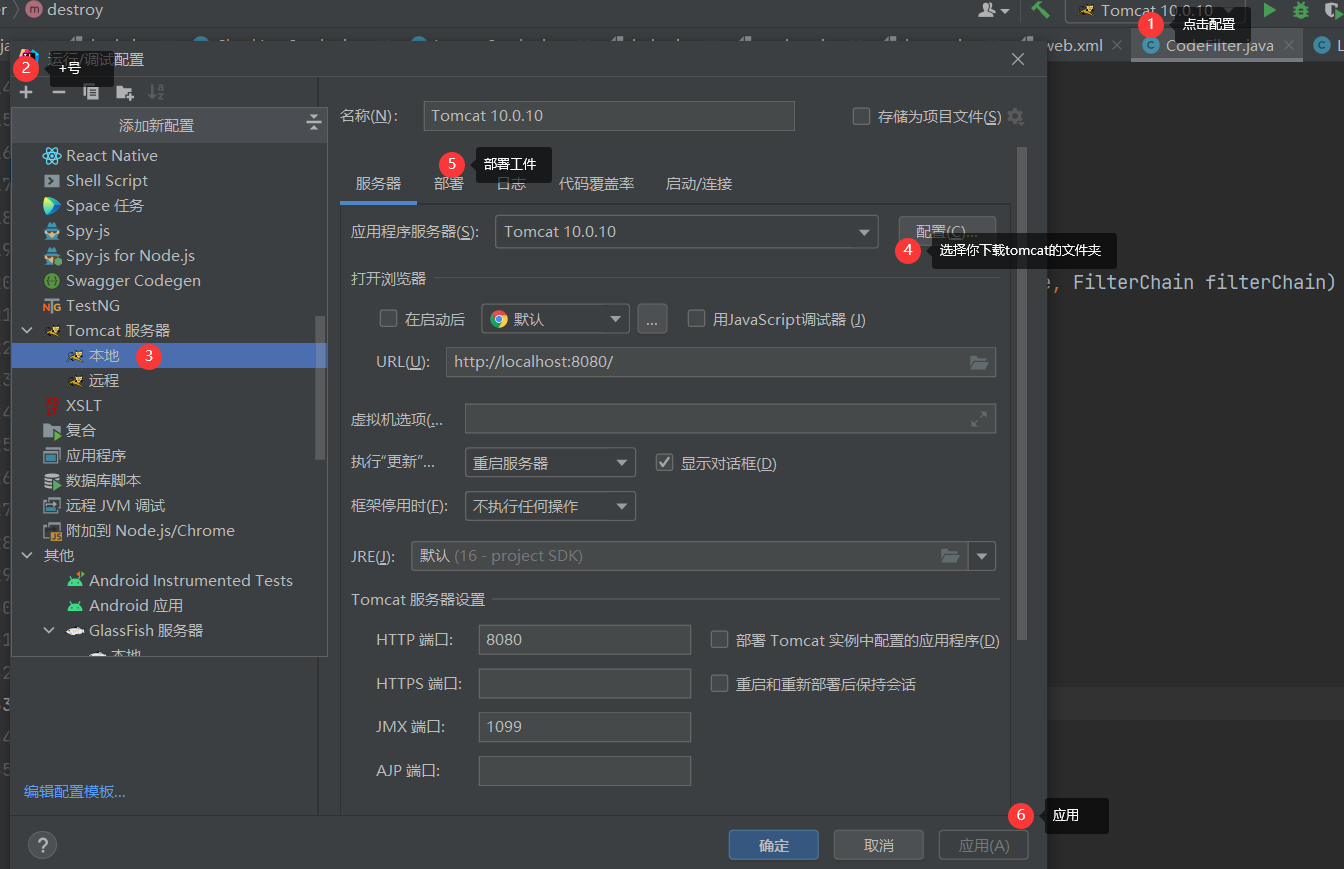
Task: Click the add configuration plus icon
Action: click(26, 92)
